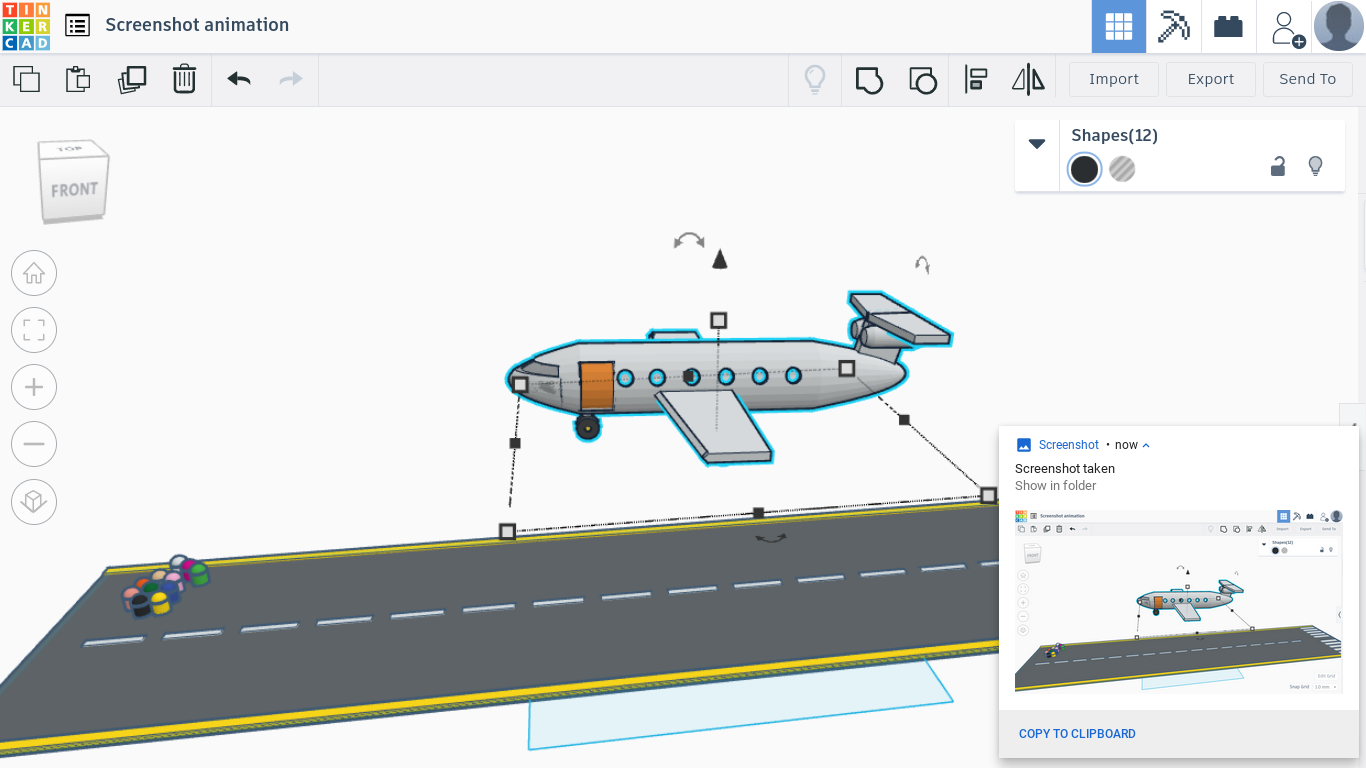Show all hidden shapes lightbulb
This screenshot has height=768, width=1366.
tap(816, 79)
